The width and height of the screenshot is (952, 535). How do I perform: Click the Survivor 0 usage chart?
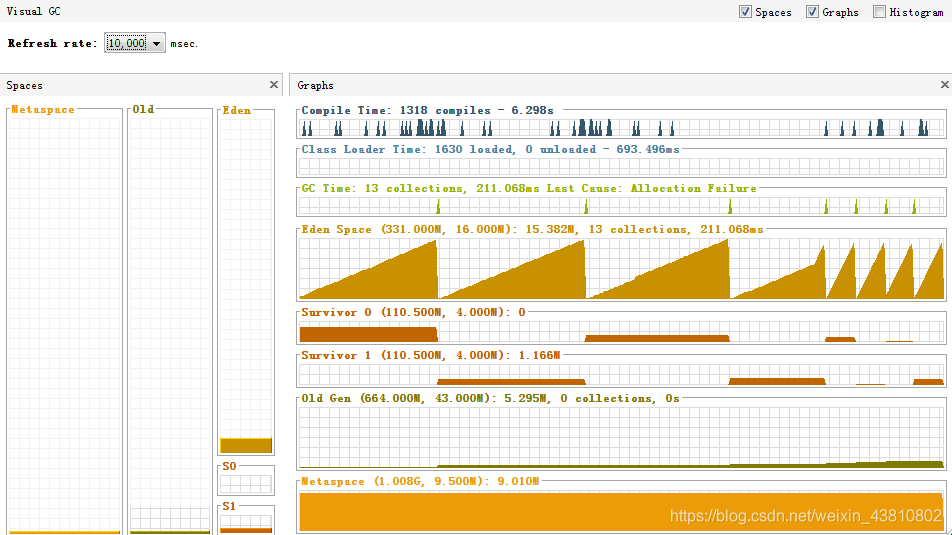point(622,332)
